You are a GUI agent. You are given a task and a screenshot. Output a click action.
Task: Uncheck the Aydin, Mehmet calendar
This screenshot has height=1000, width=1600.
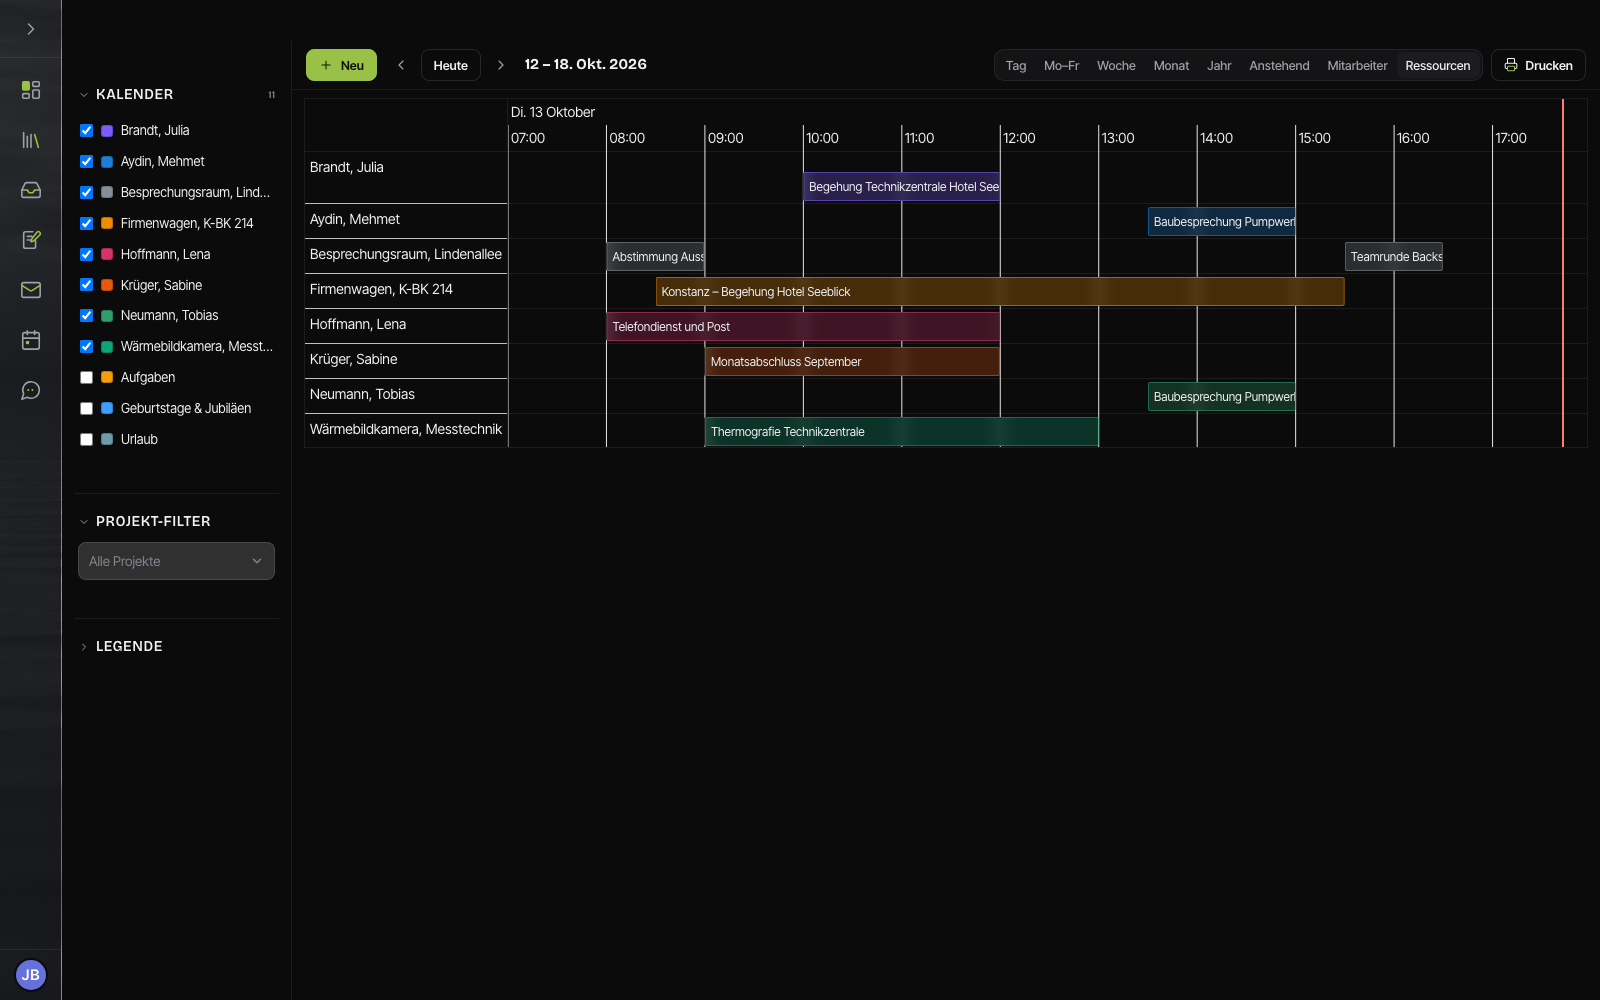click(86, 161)
